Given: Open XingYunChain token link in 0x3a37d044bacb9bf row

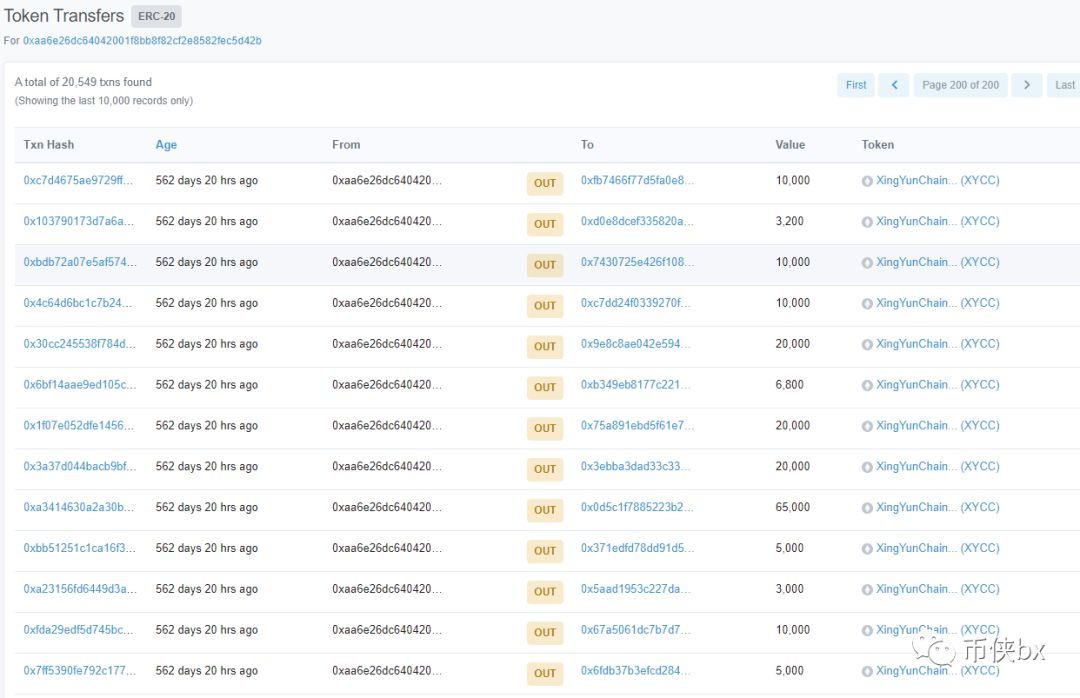Looking at the screenshot, I should click(937, 466).
